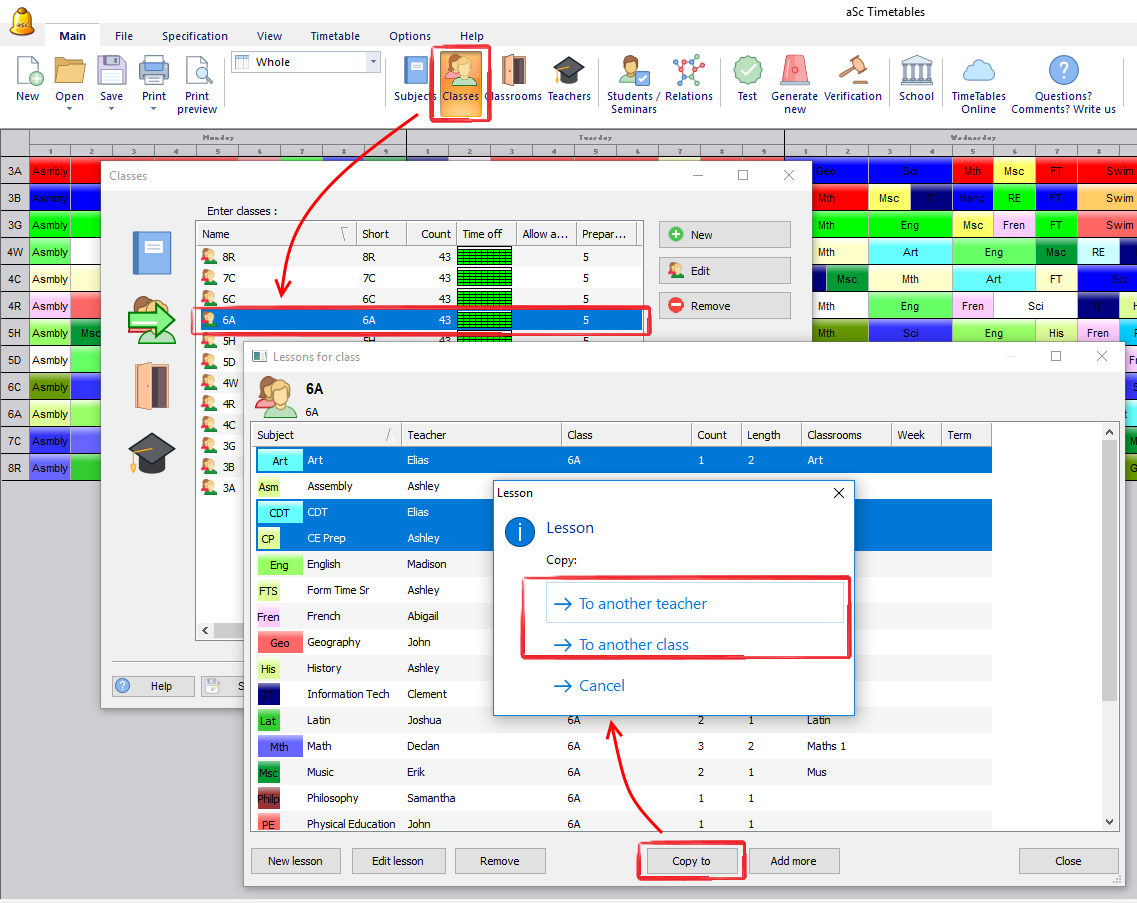Screen dimensions: 1137x903
Task: Click the green Time off grid for 8R
Action: pos(484,257)
